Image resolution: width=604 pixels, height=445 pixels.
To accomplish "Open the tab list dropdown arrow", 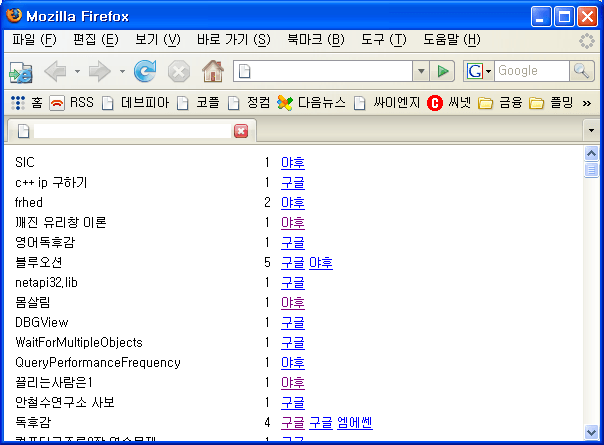I will (591, 131).
